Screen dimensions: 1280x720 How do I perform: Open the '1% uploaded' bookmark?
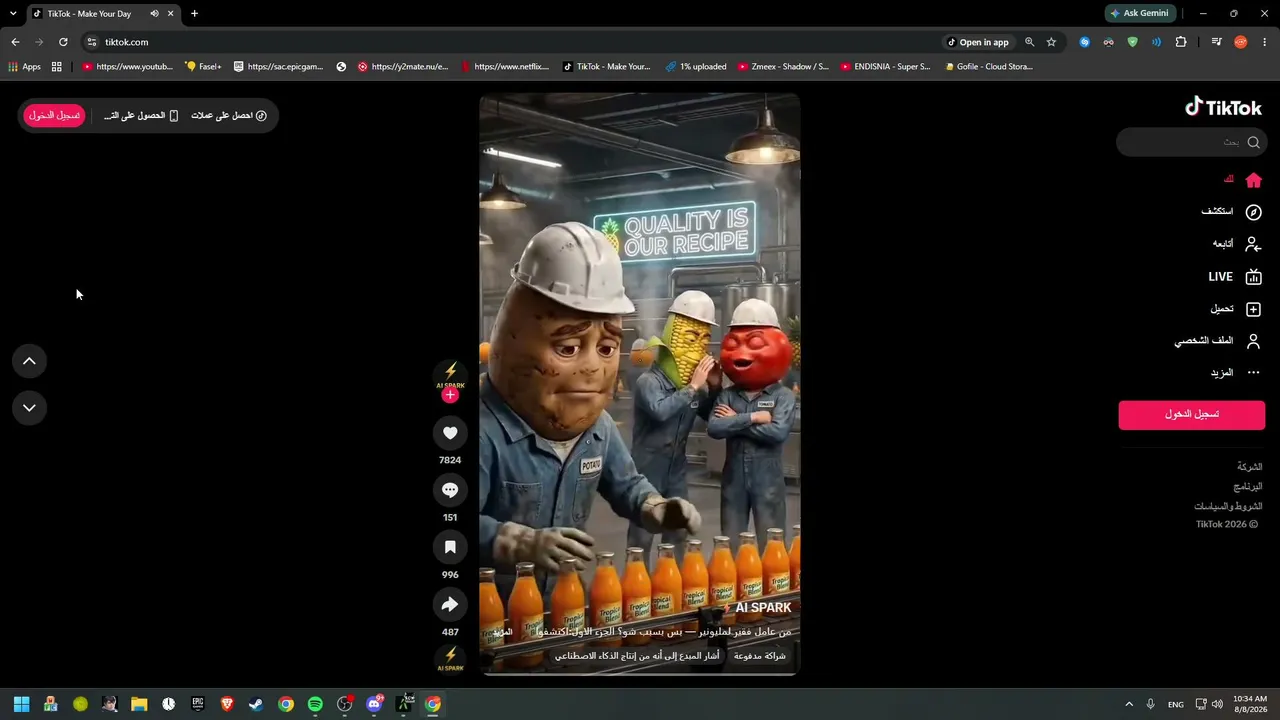696,67
